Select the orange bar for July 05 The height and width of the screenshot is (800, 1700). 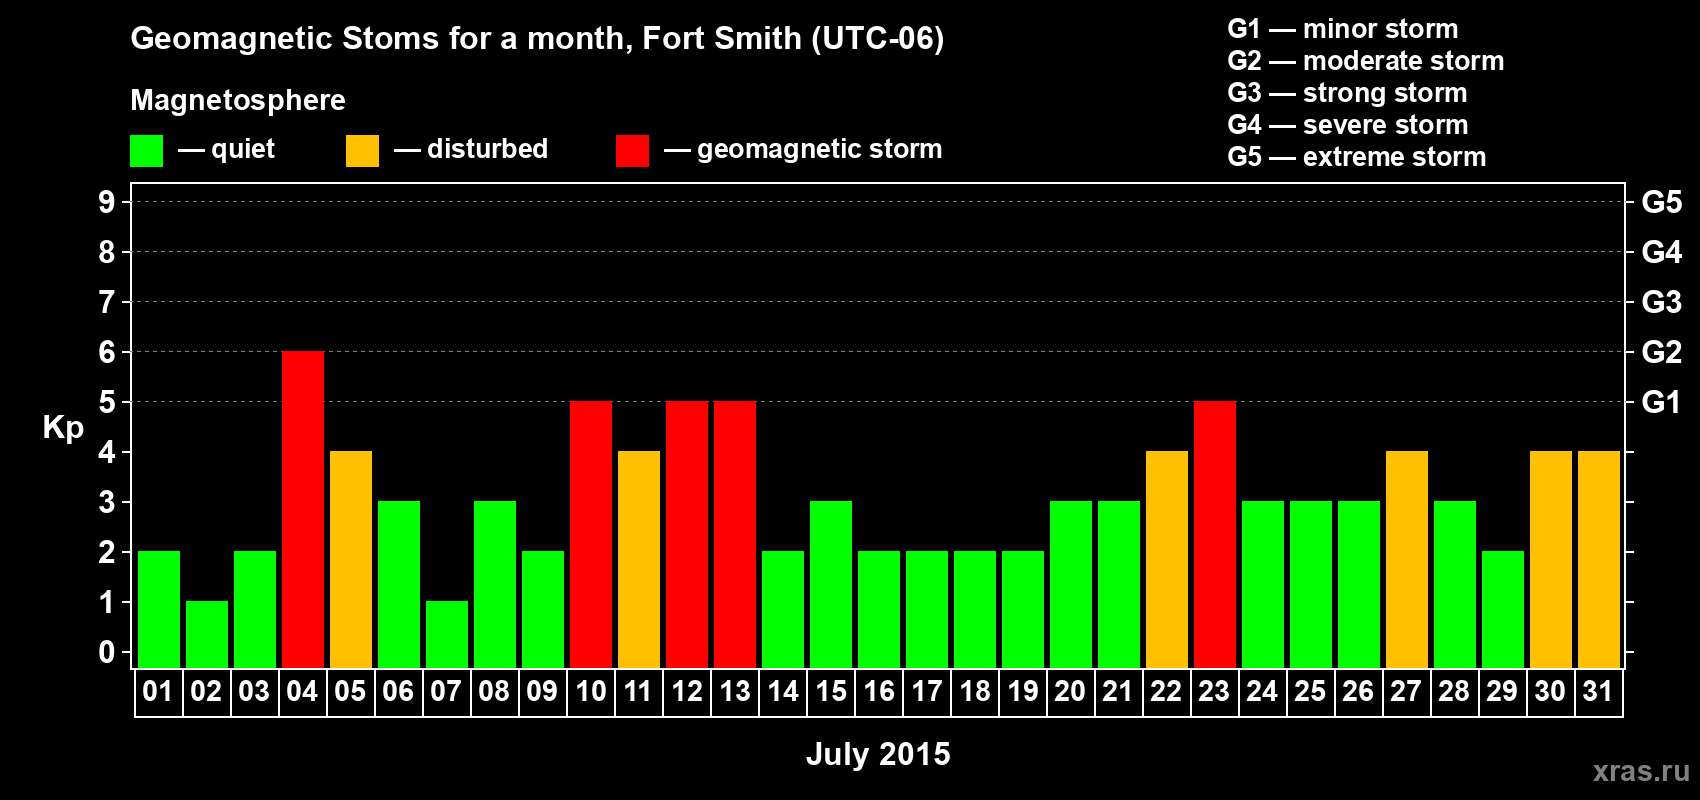point(351,559)
